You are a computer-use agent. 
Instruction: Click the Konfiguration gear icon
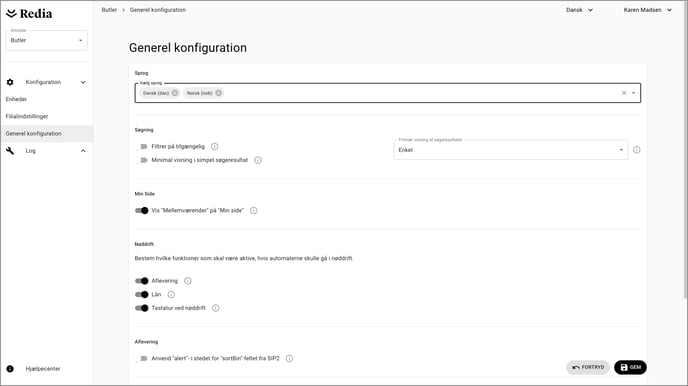[10, 82]
